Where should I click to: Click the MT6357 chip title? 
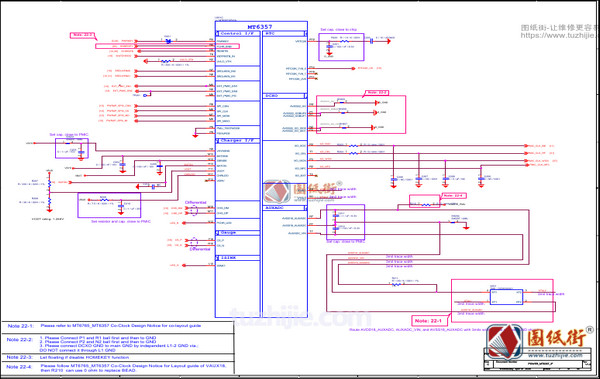[x=260, y=27]
